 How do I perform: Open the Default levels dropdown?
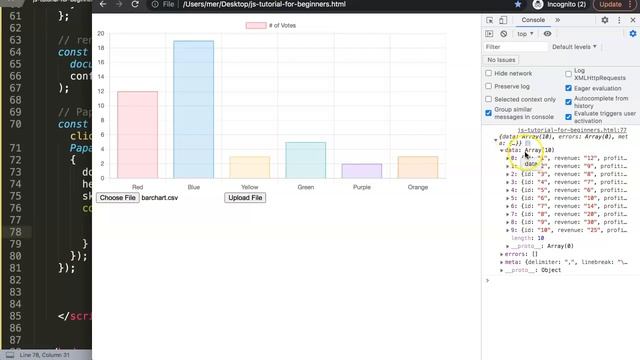tap(574, 47)
